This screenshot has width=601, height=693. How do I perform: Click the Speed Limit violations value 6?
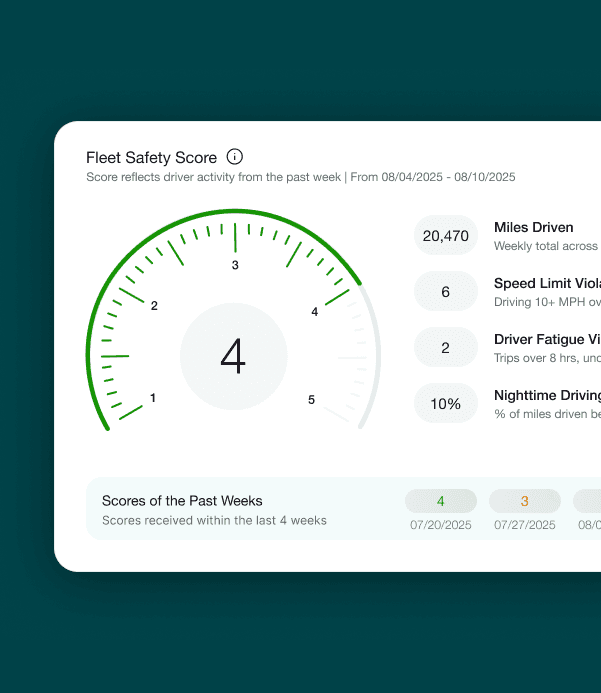coord(445,291)
